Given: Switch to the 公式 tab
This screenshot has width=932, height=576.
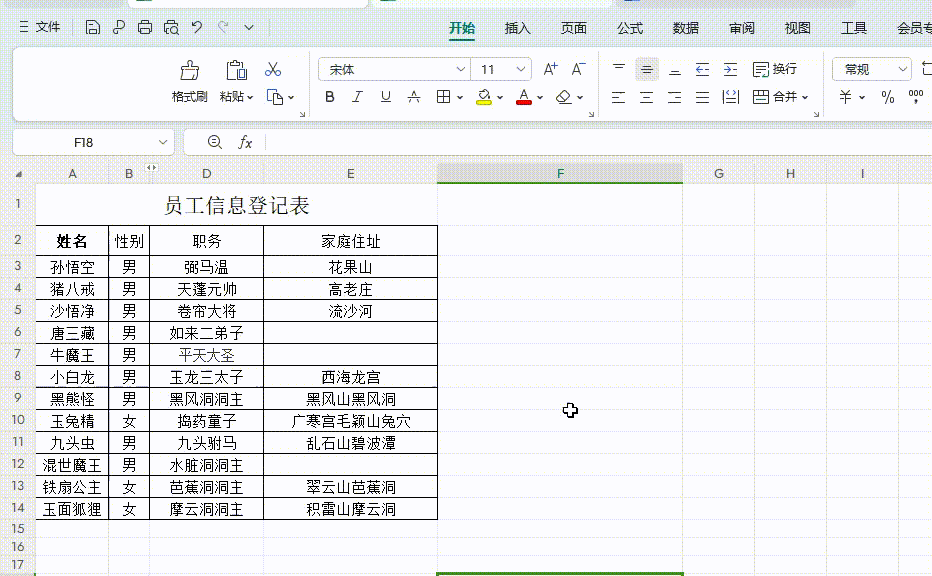Looking at the screenshot, I should (629, 28).
